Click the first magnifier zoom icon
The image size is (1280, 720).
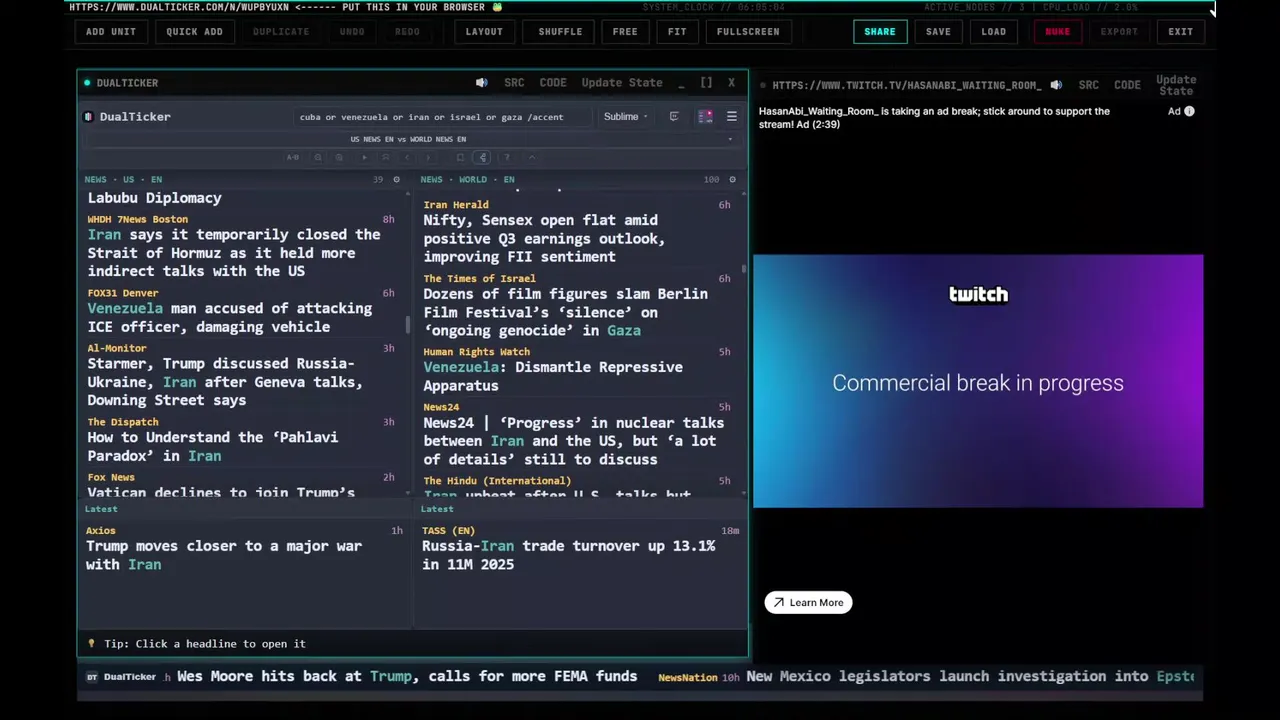(x=318, y=157)
